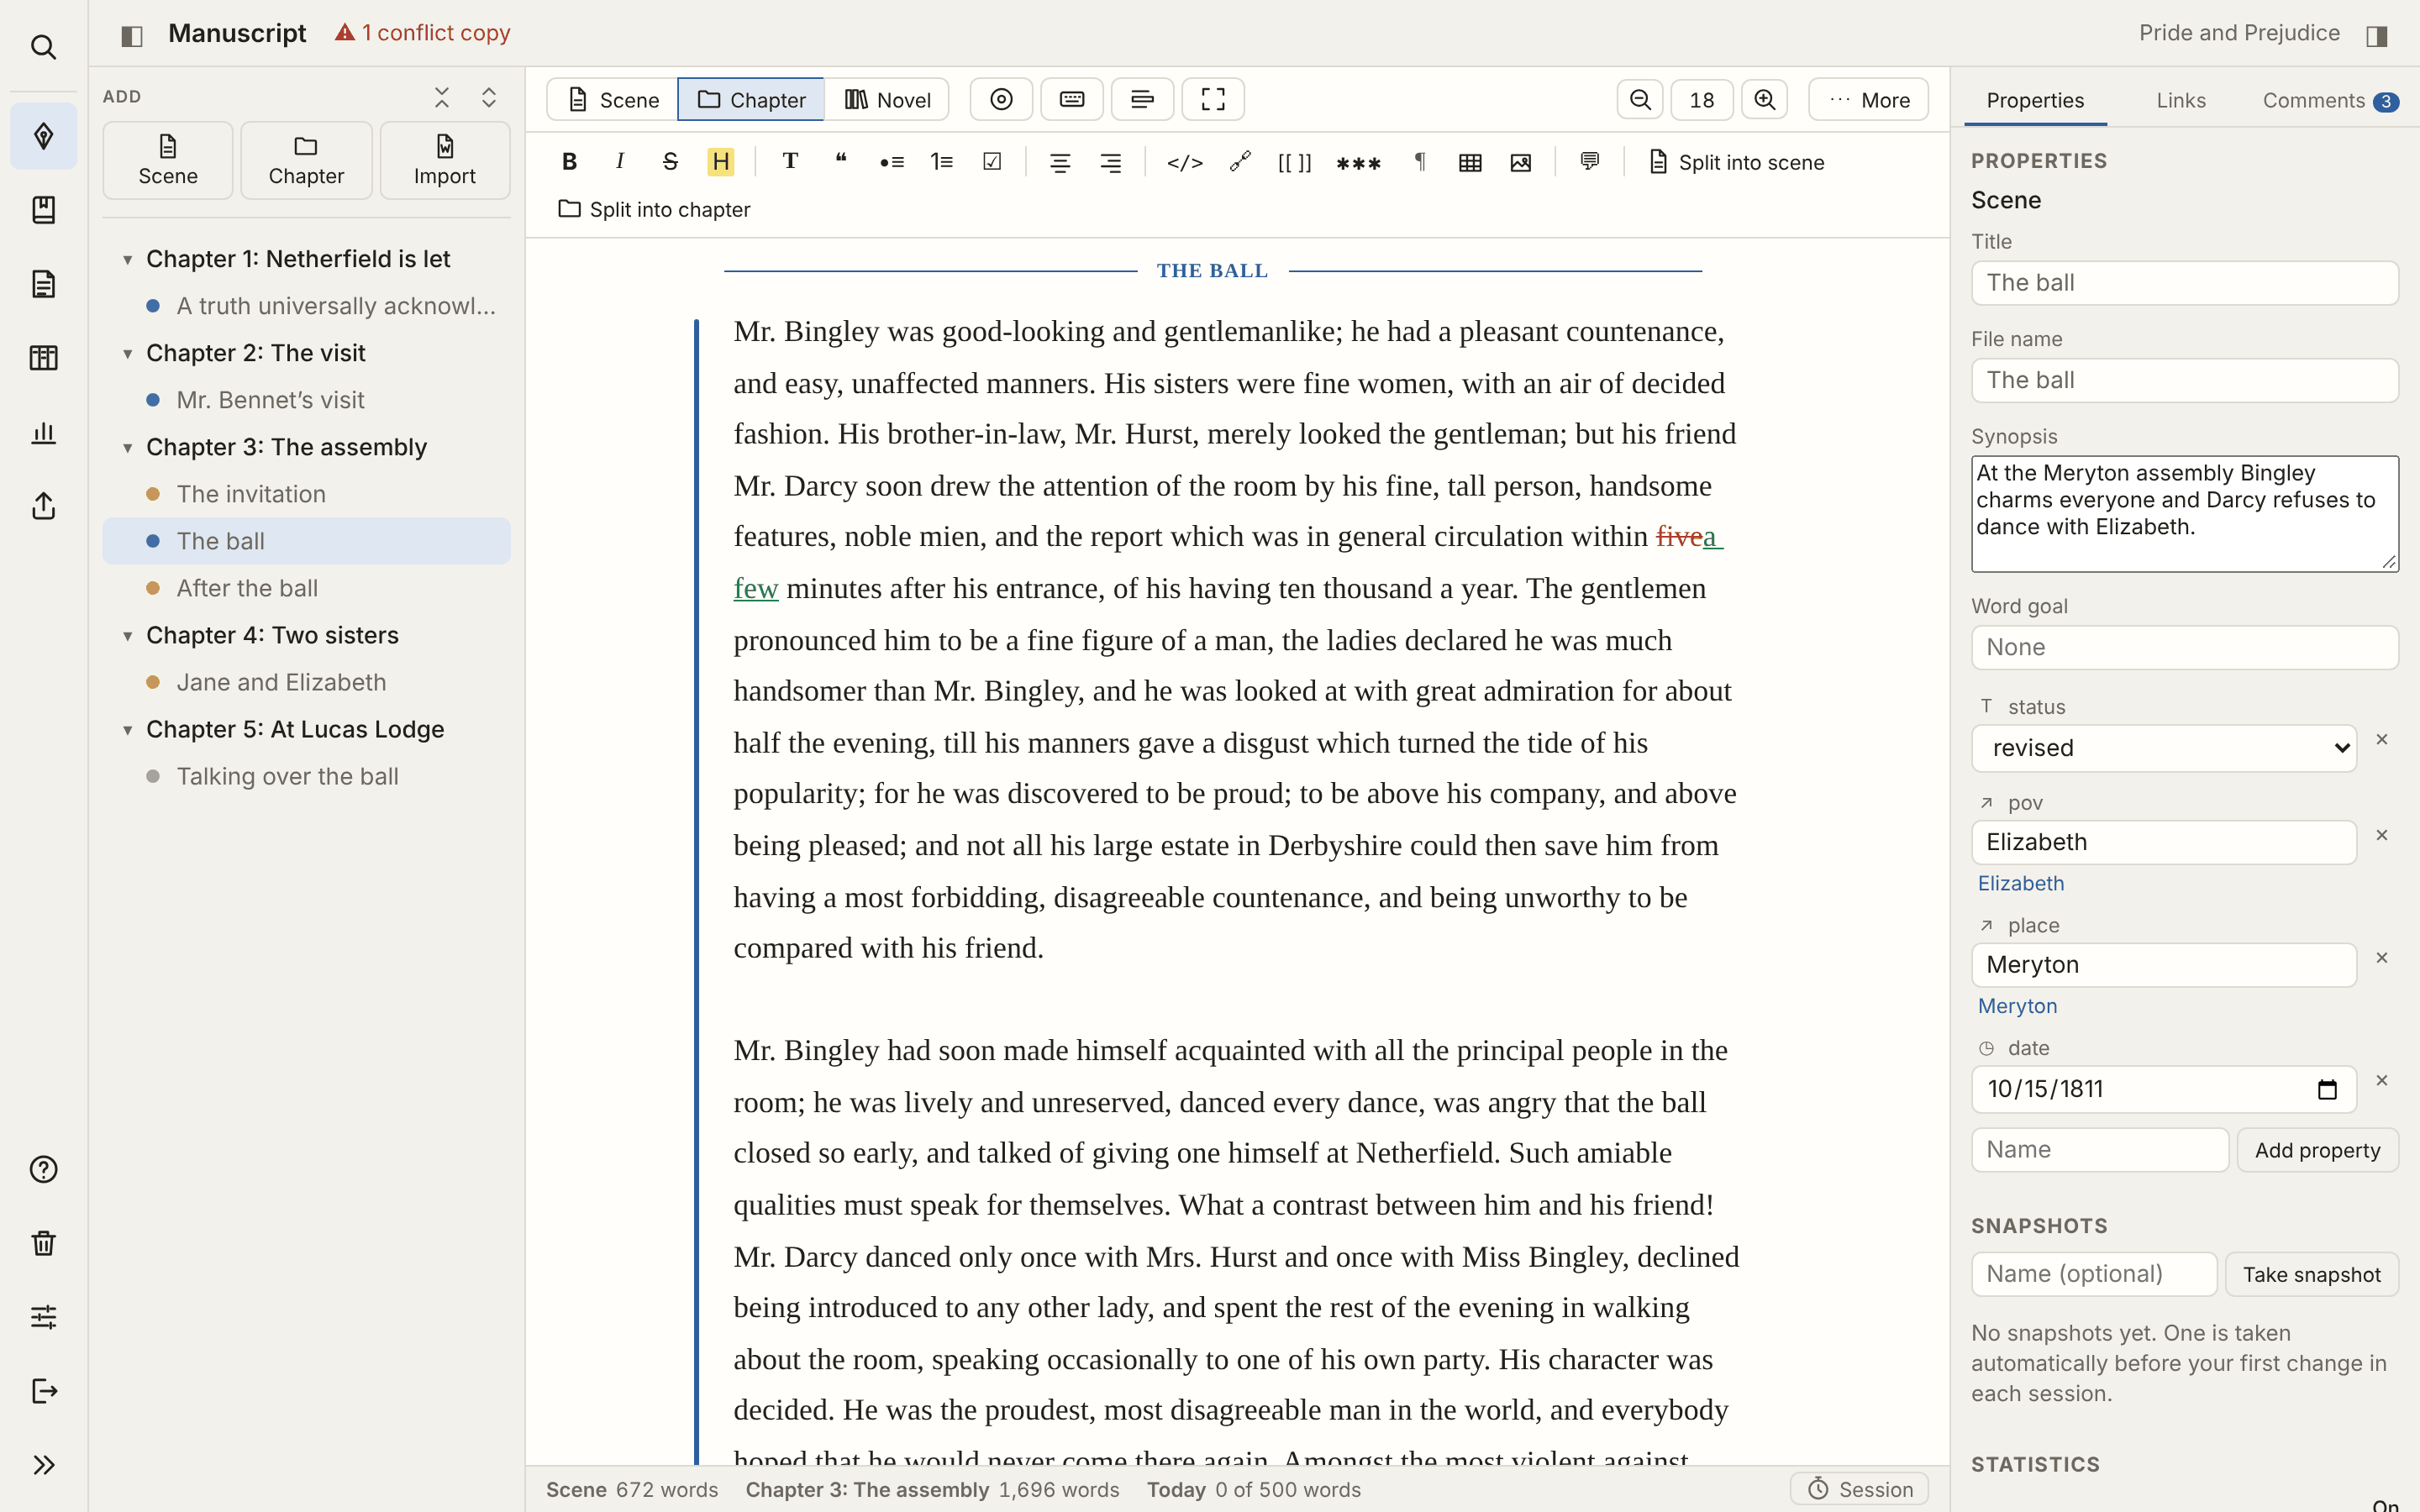Click Split into scene
Viewport: 2420px width, 1512px height.
click(x=1736, y=162)
